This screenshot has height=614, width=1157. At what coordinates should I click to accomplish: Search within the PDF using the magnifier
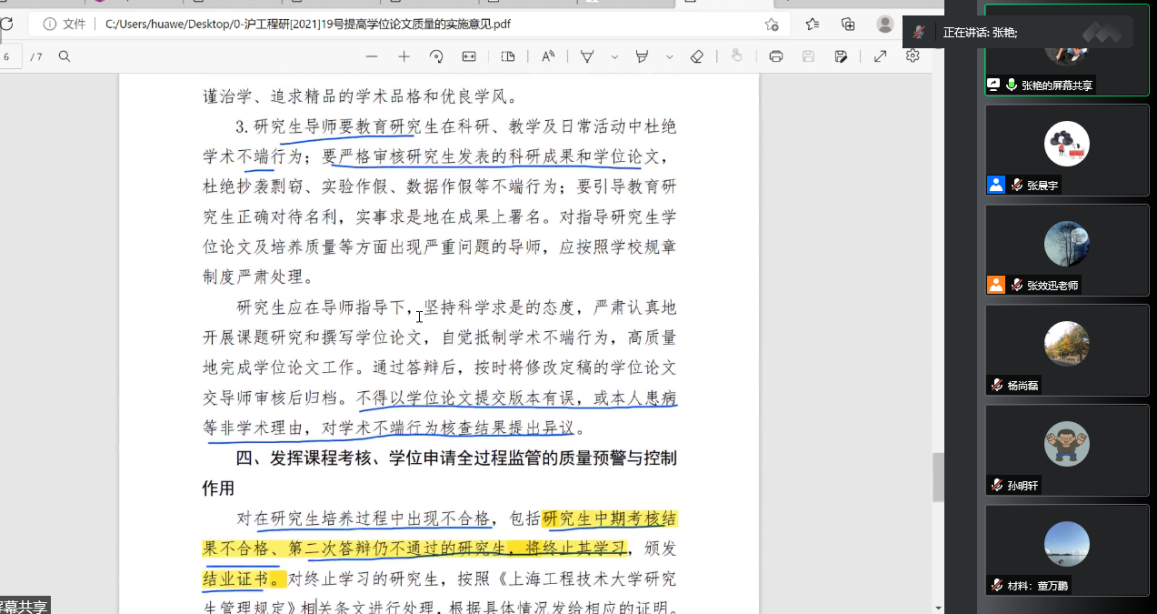click(x=64, y=57)
